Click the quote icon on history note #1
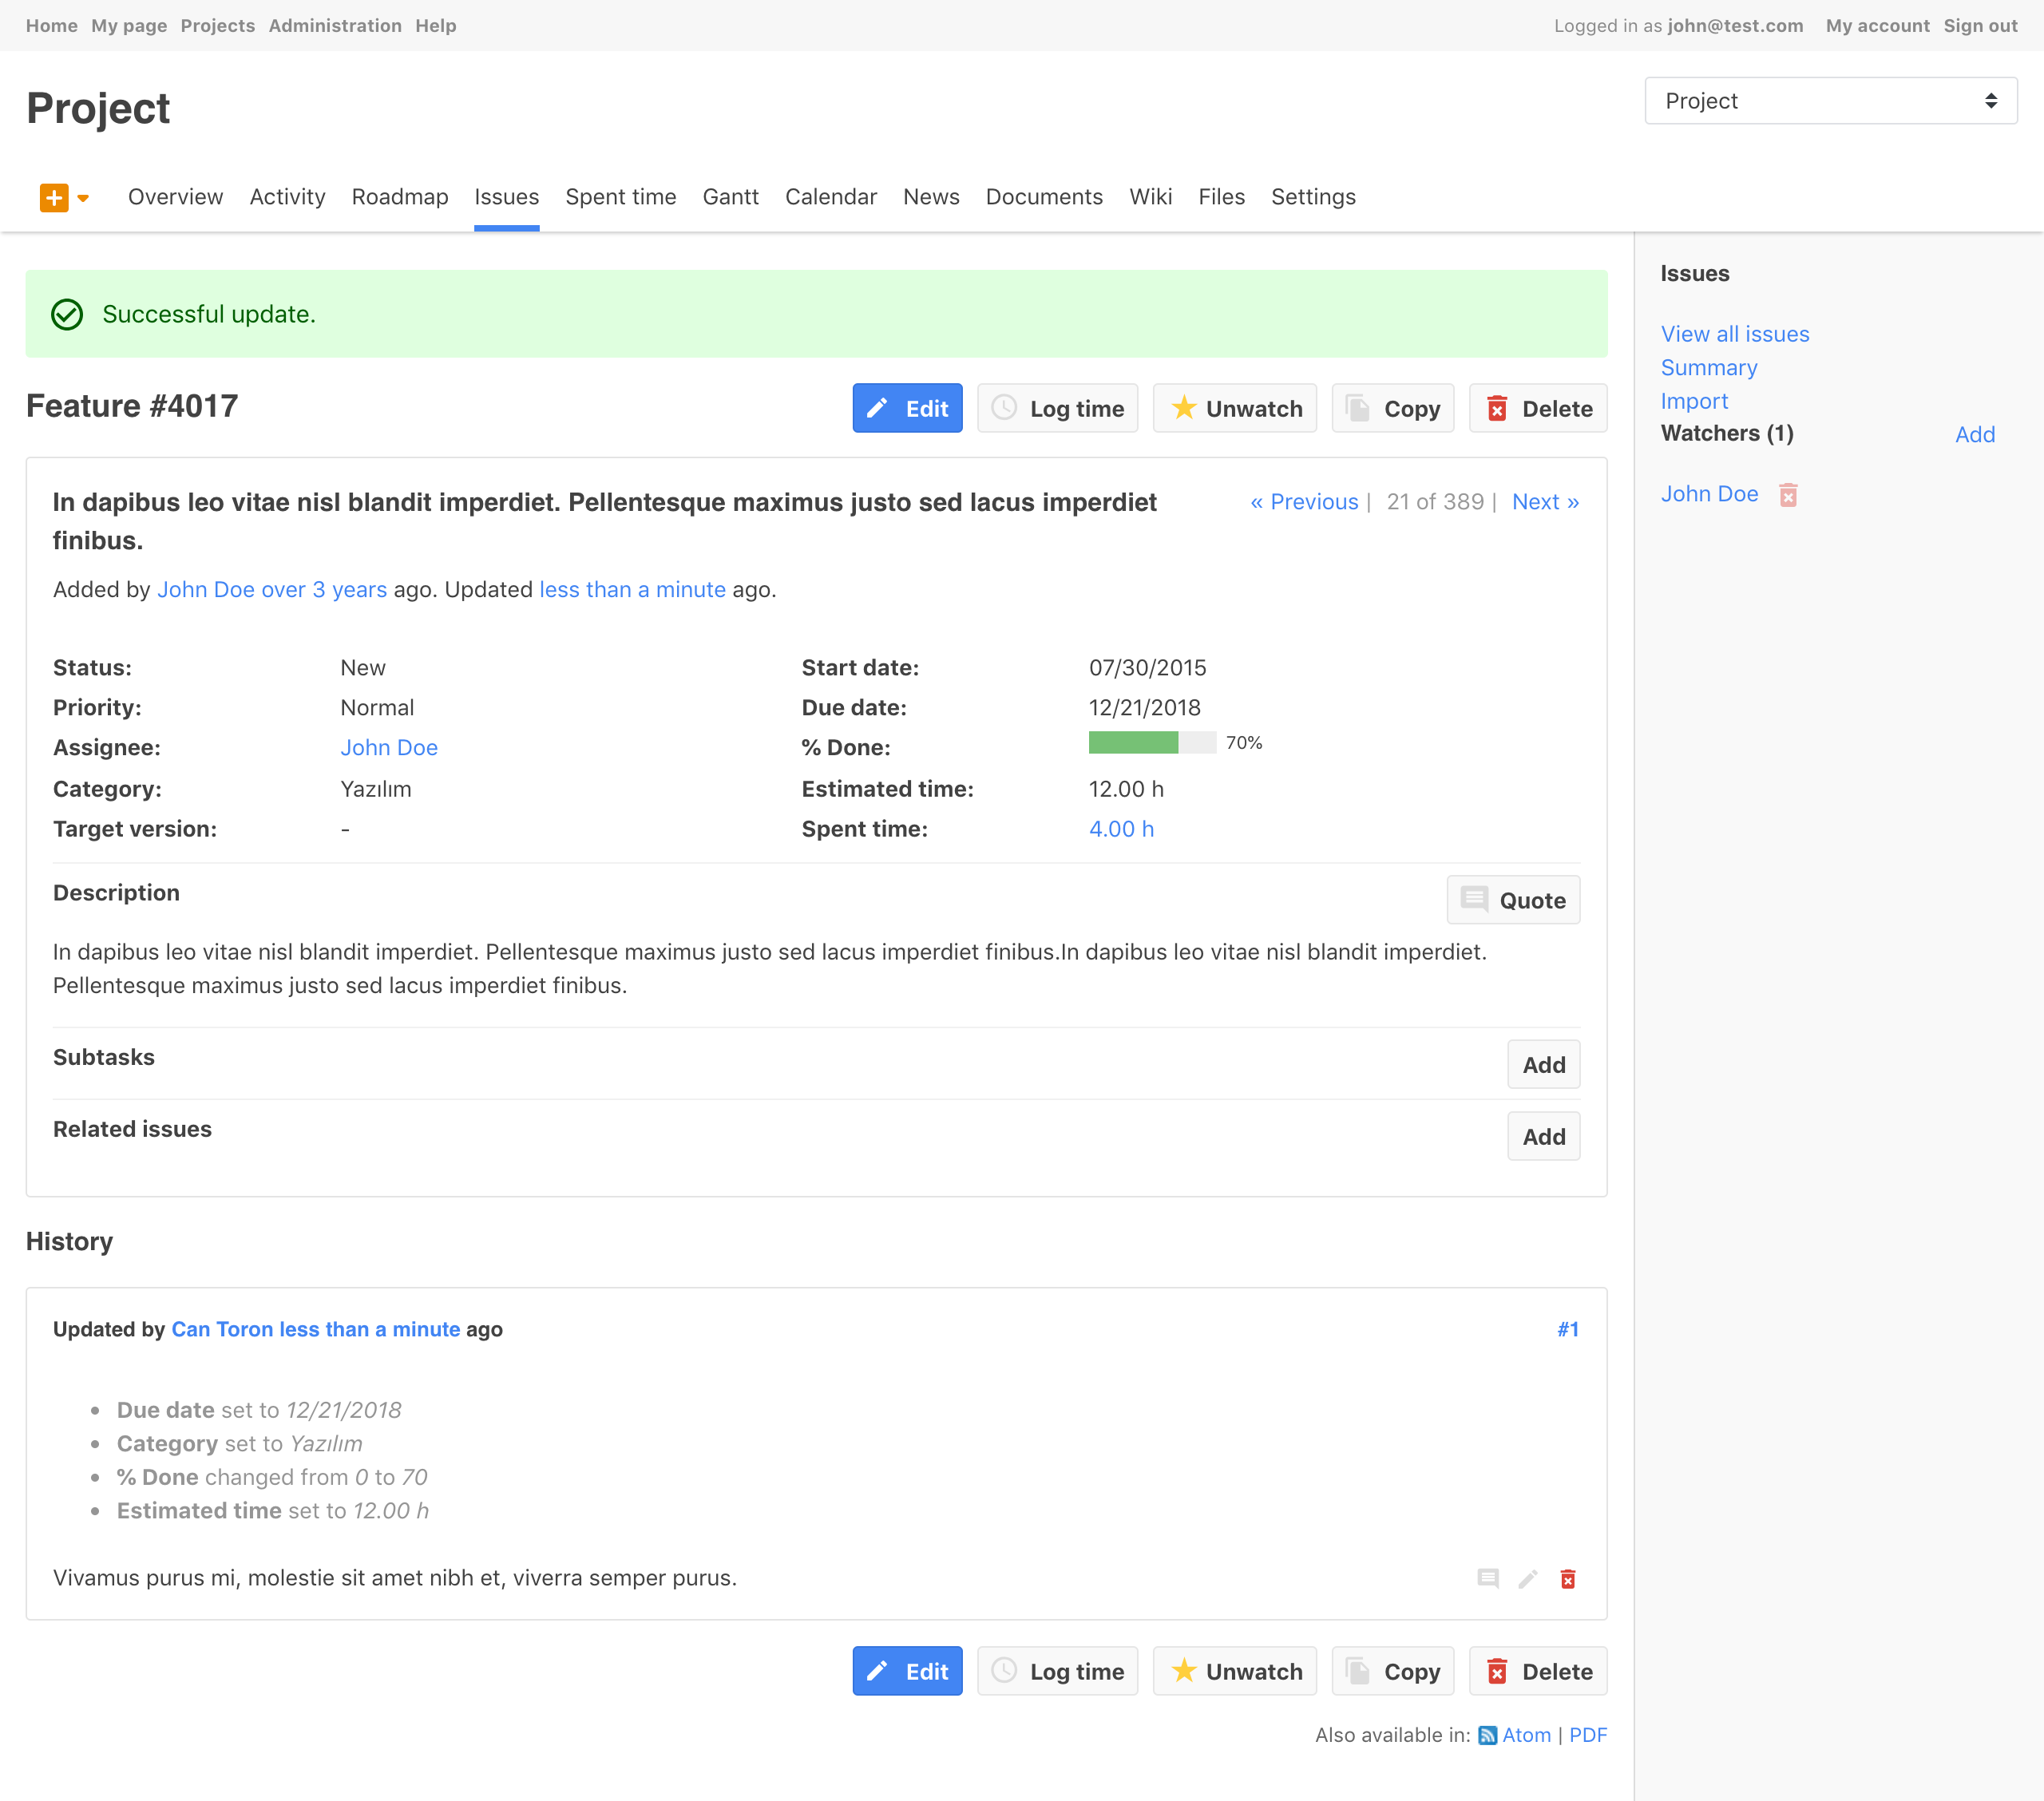This screenshot has width=2044, height=1801. (x=1488, y=1578)
